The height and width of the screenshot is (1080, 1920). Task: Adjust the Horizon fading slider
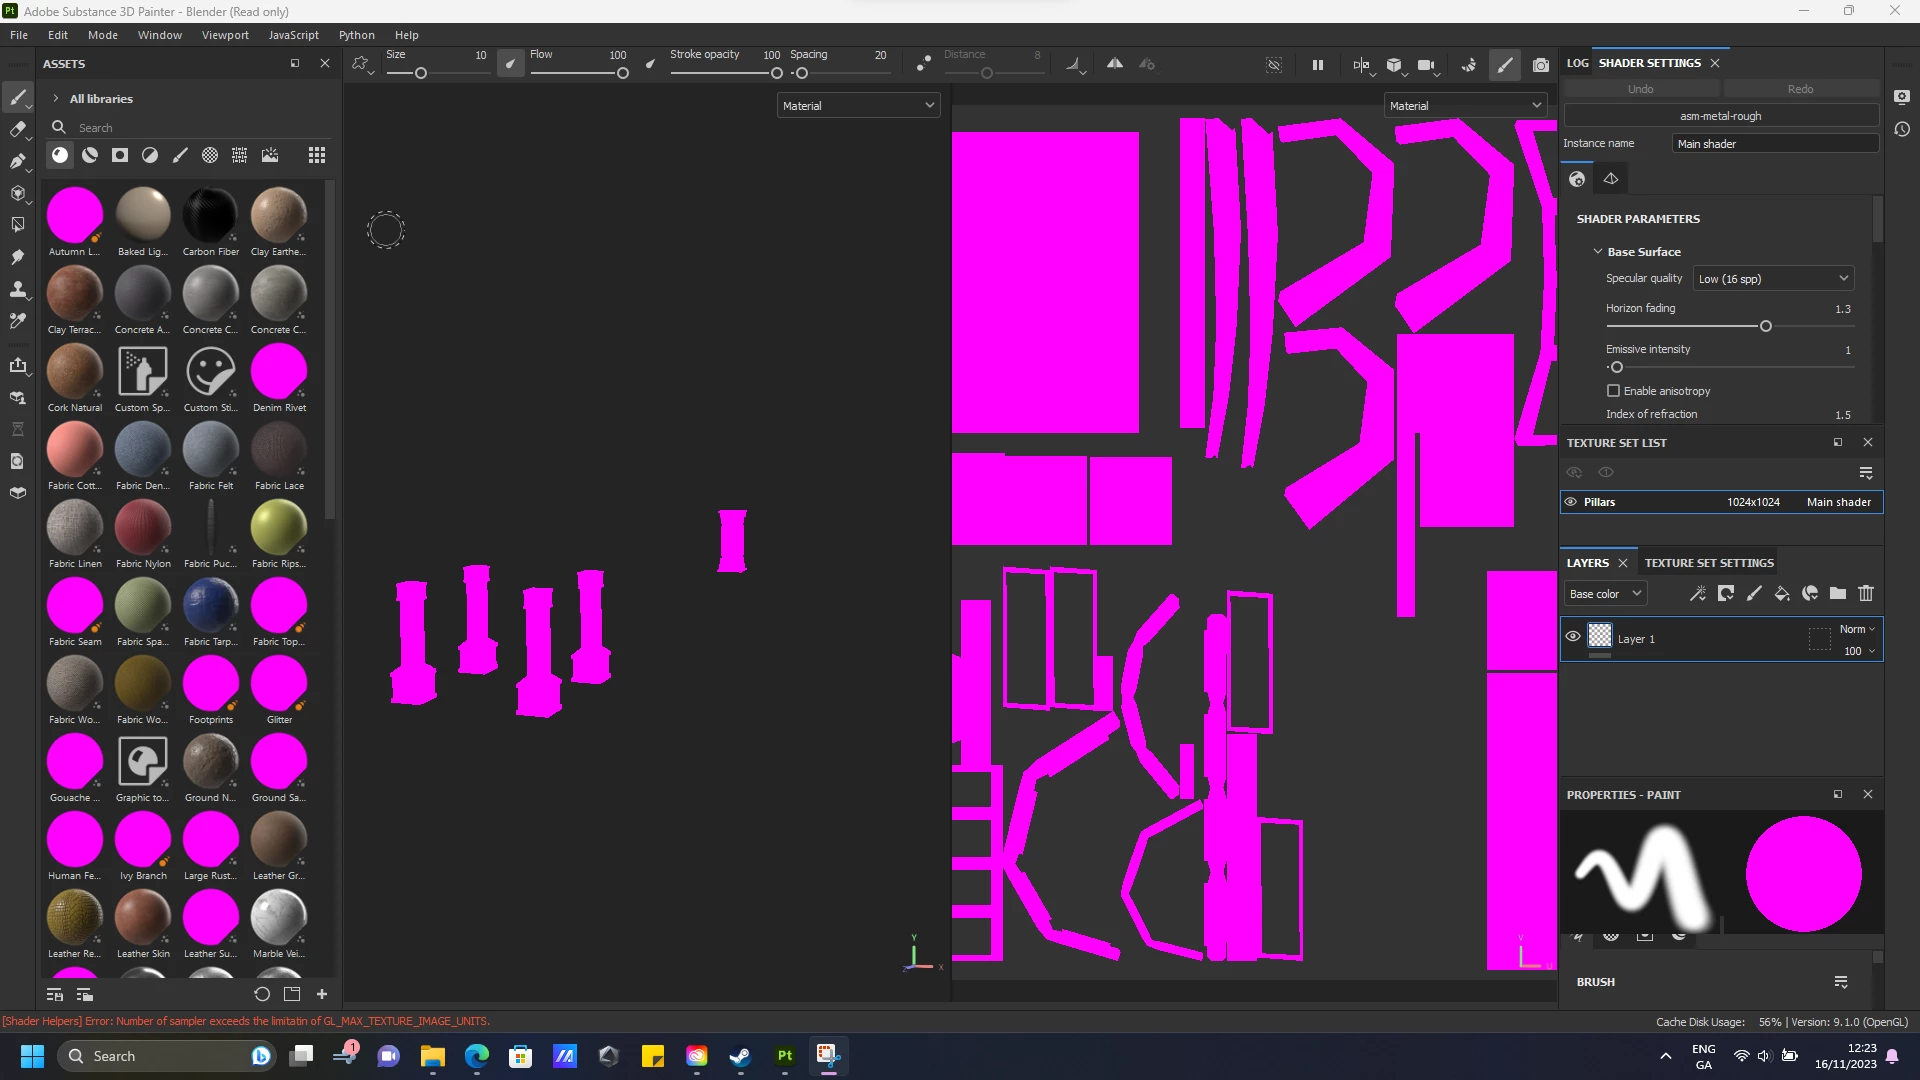1766,327
